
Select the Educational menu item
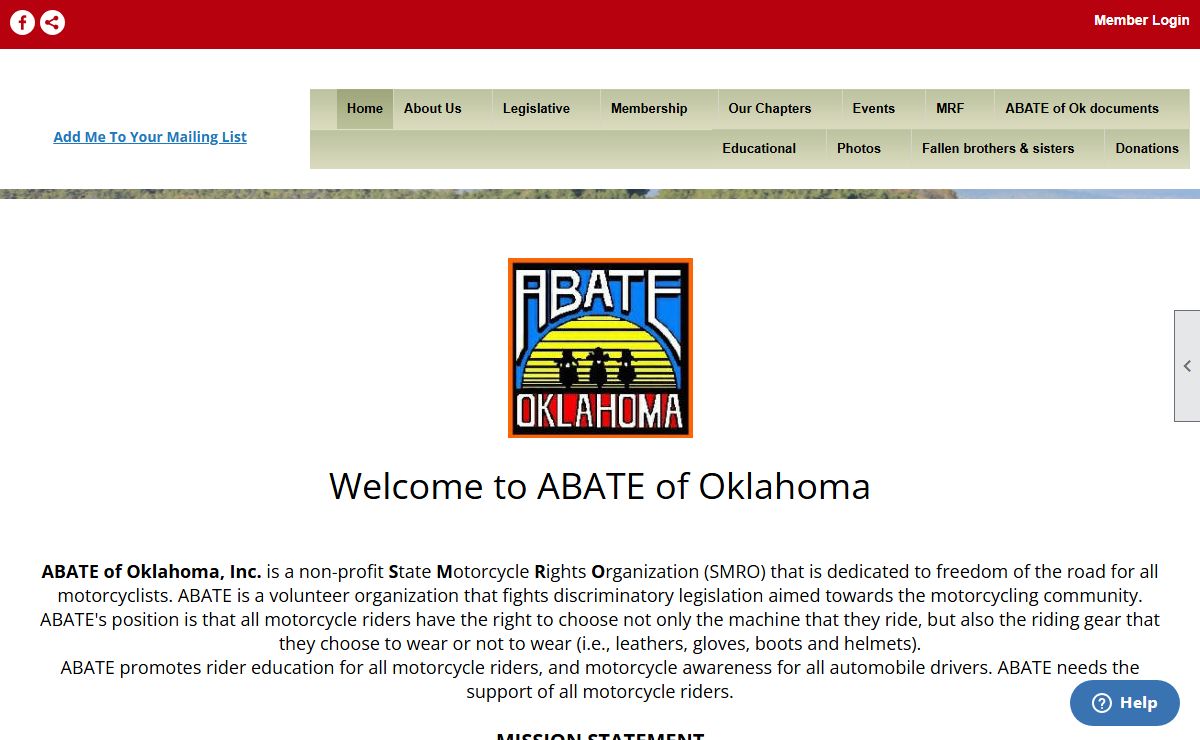[x=760, y=149]
